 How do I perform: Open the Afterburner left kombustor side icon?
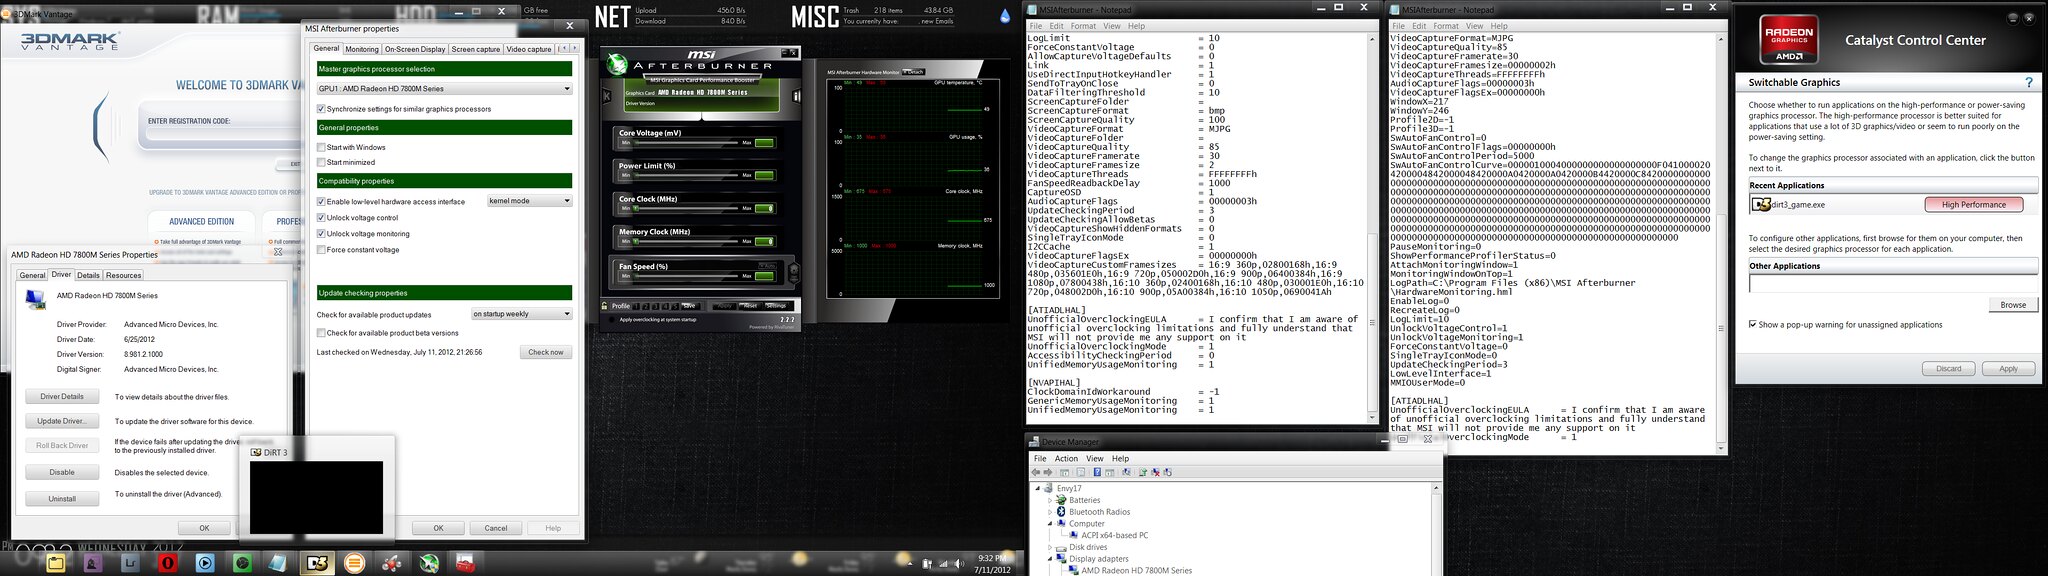(606, 96)
